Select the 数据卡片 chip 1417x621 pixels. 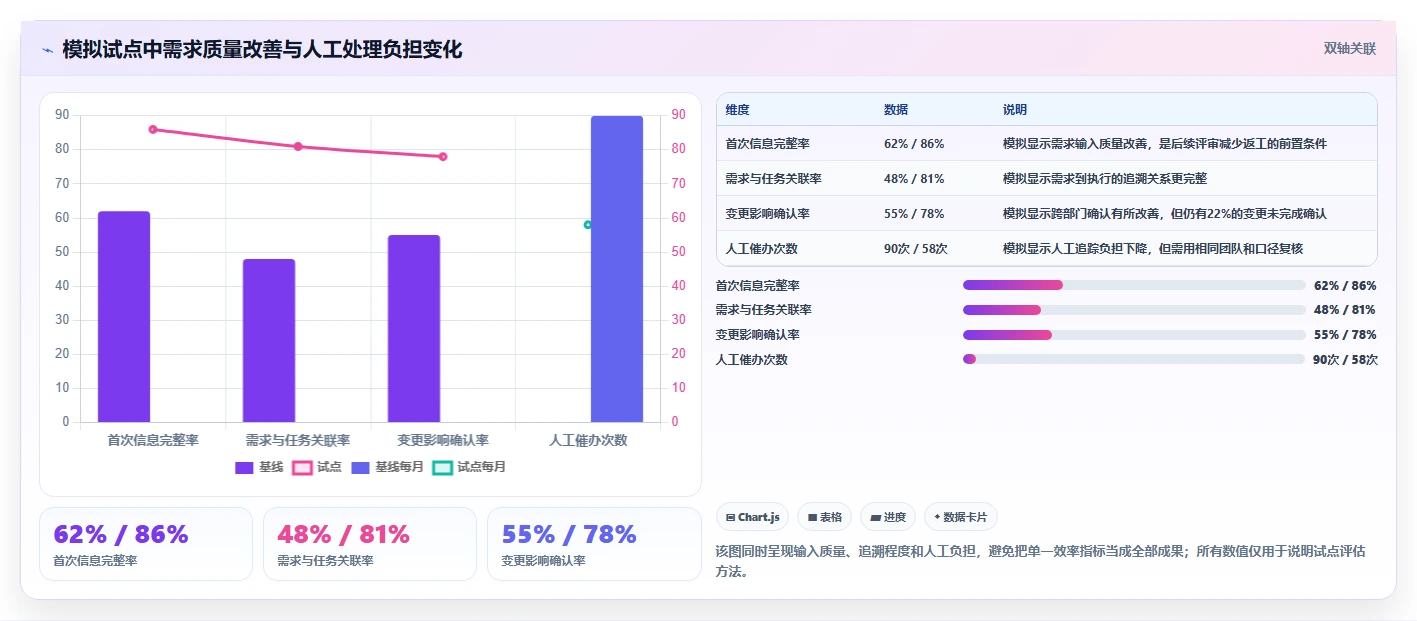click(x=960, y=517)
